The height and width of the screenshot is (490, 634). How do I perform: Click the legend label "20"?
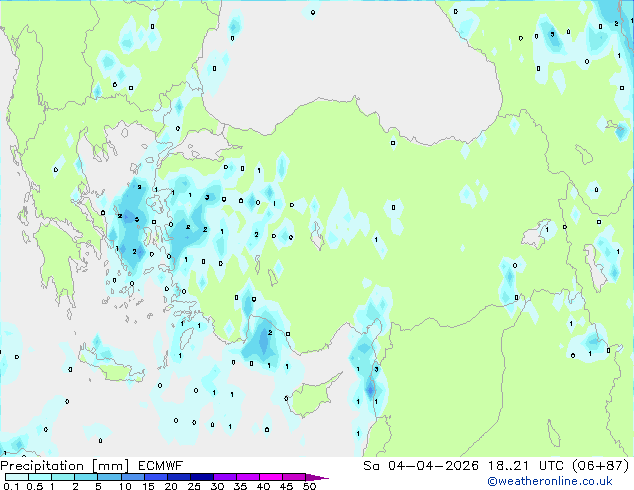171,486
